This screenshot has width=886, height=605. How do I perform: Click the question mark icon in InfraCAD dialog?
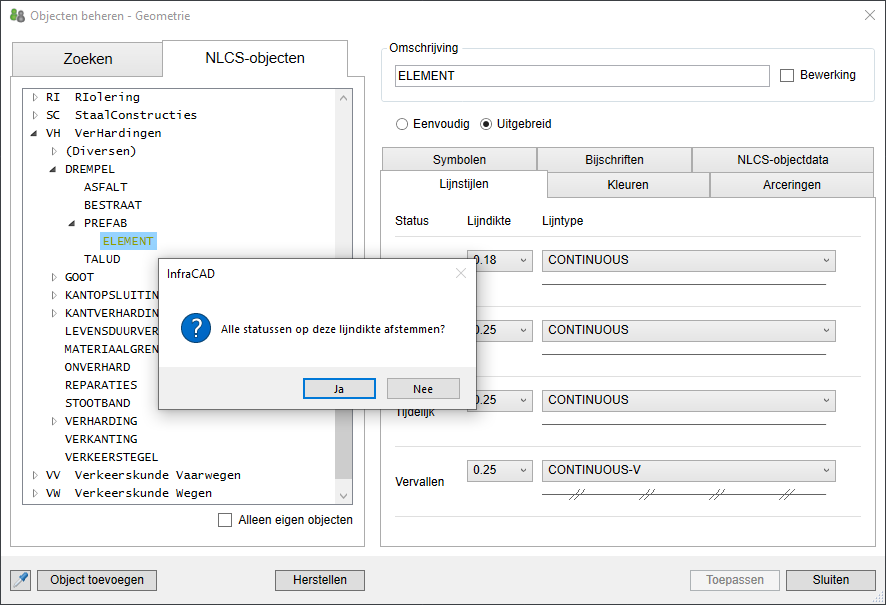coord(196,328)
